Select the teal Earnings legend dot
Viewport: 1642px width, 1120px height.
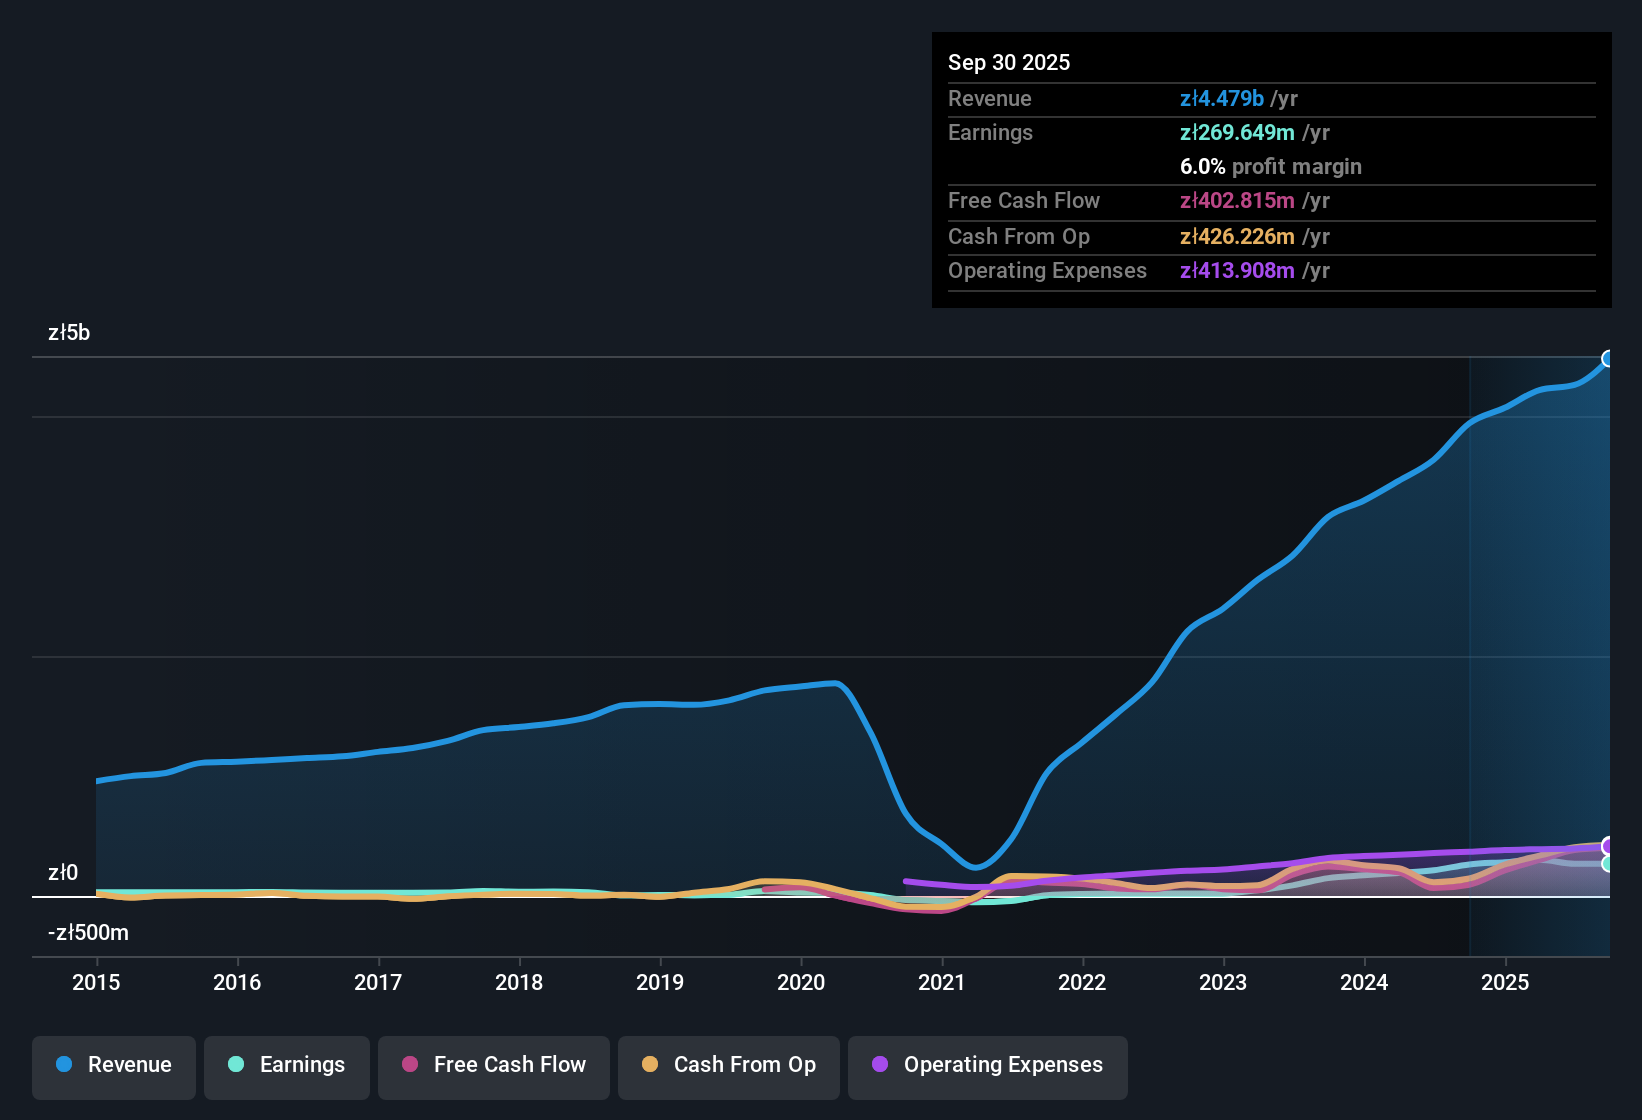[x=237, y=1065]
